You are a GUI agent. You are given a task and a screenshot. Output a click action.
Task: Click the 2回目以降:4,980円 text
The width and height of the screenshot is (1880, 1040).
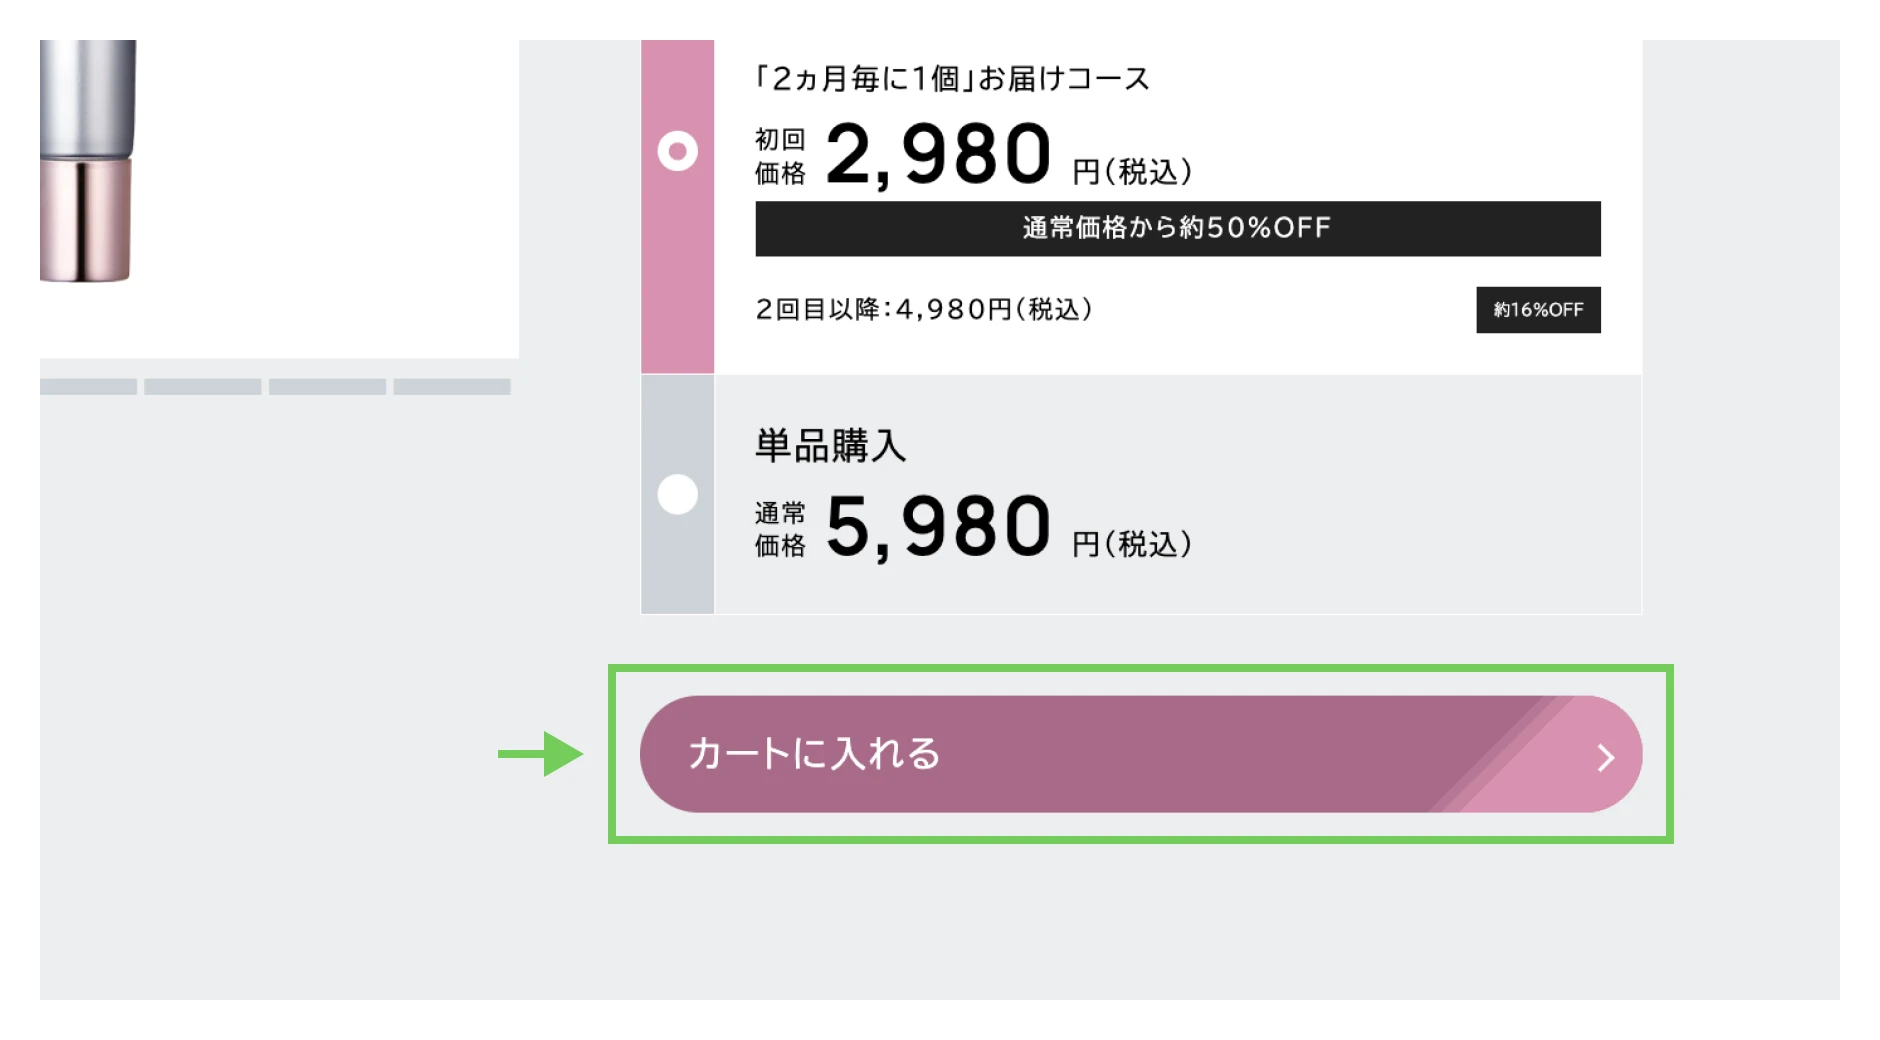924,310
